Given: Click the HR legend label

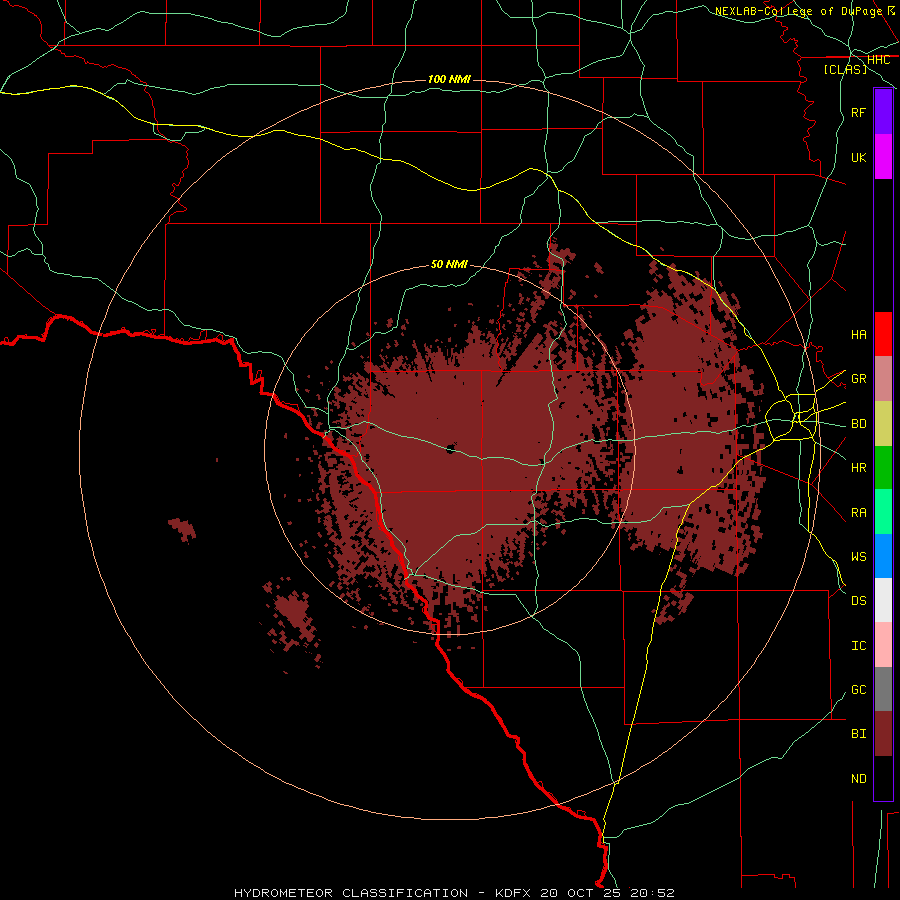Looking at the screenshot, I should click(x=858, y=468).
